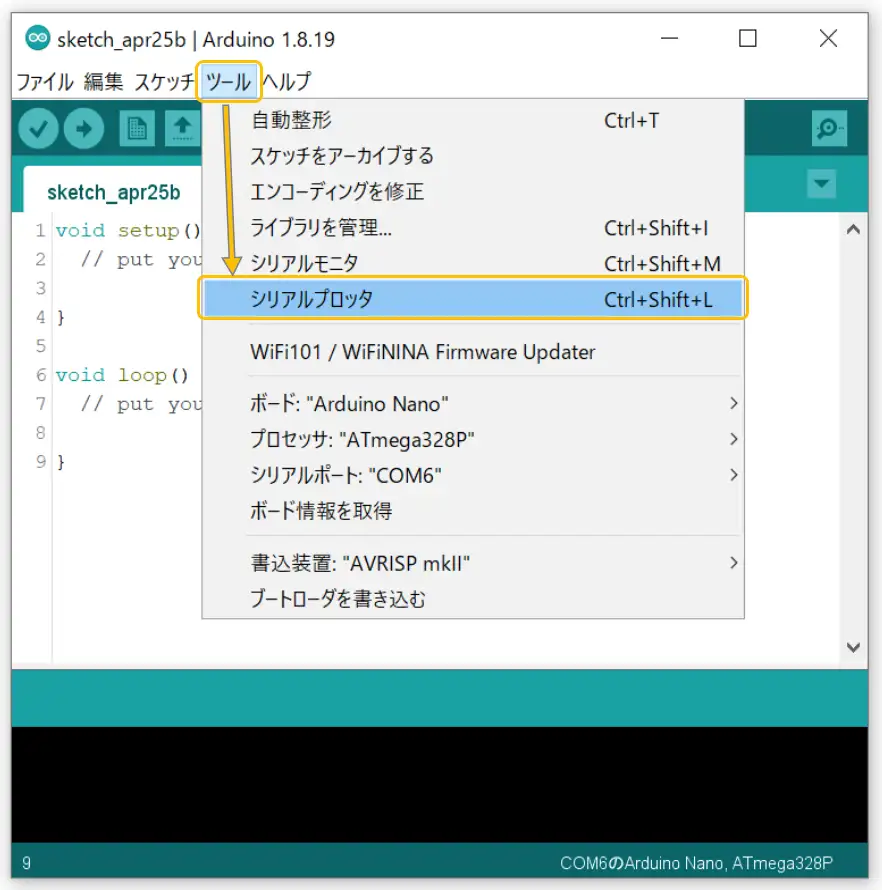
Task: Choose エンコーディングを修正
Action: click(x=473, y=192)
